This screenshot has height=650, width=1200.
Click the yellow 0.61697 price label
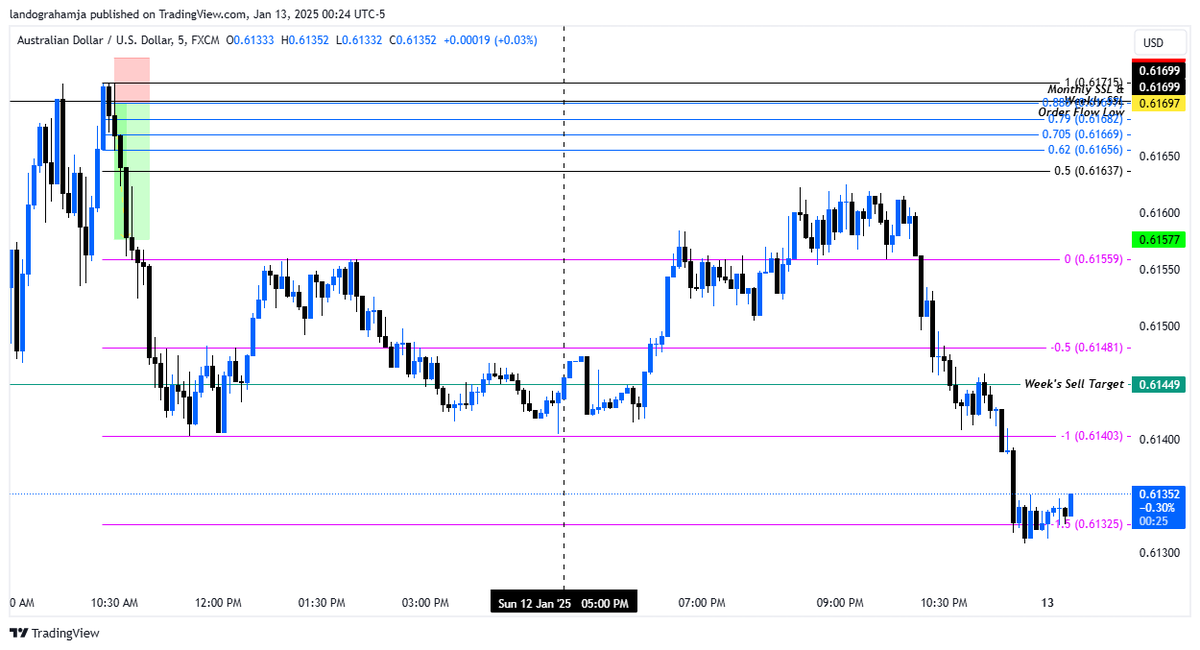pyautogui.click(x=1159, y=104)
